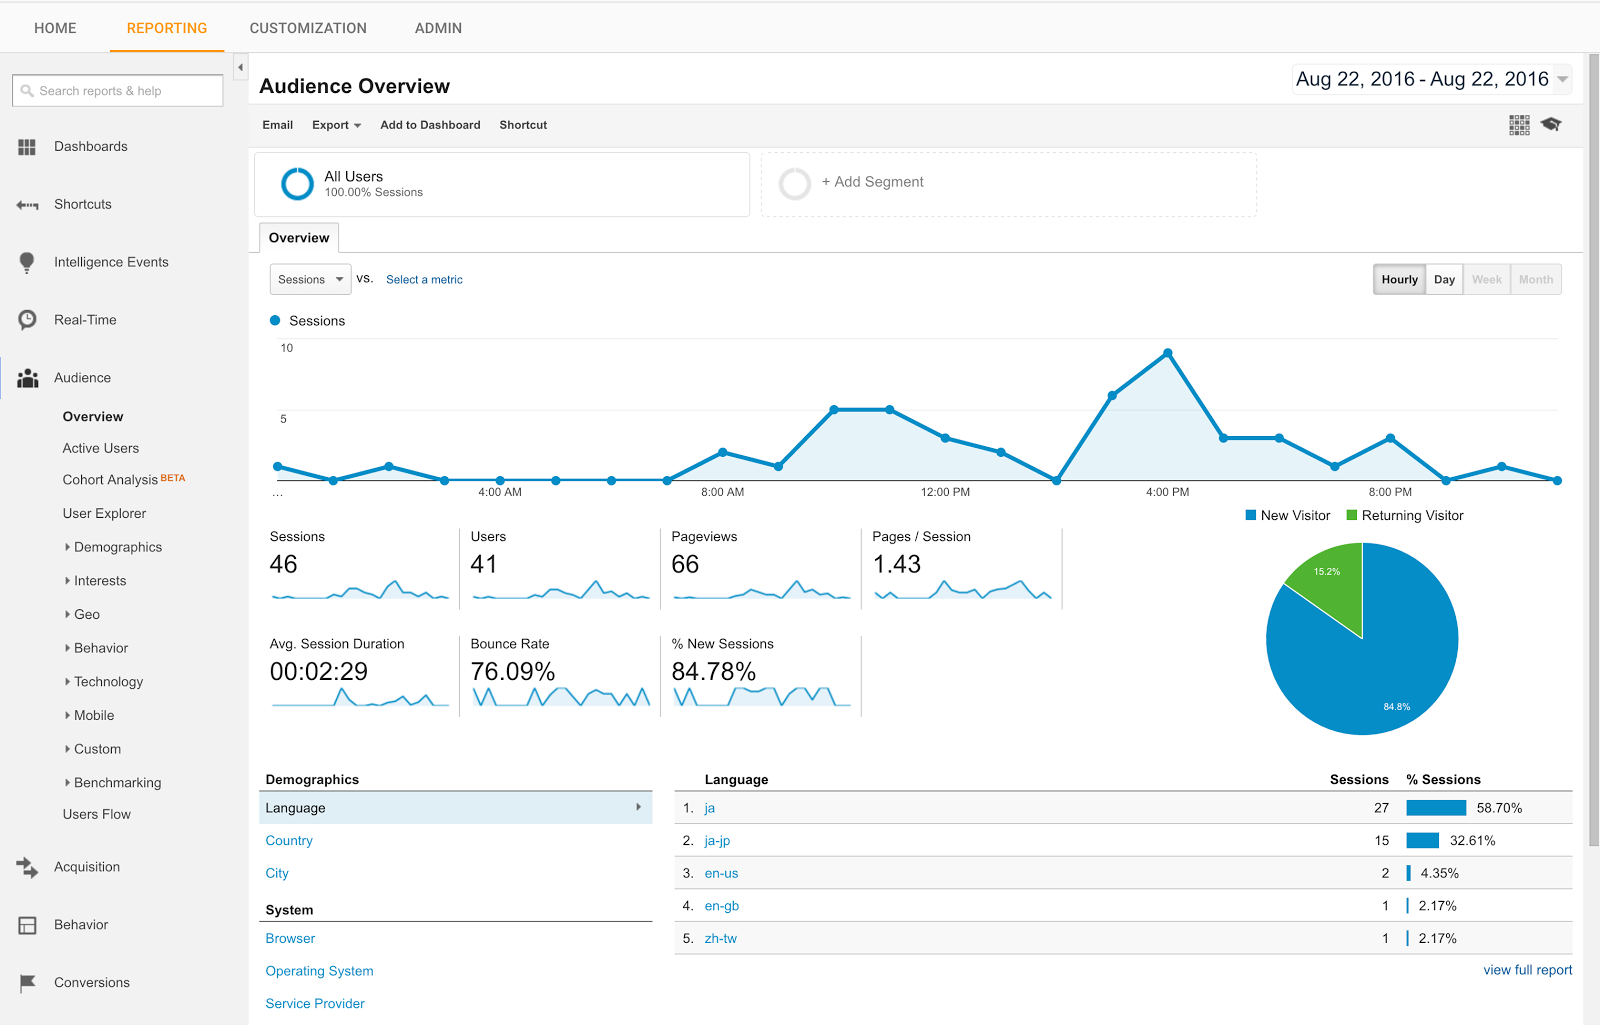Viewport: 1600px width, 1025px height.
Task: Open the Export menu
Action: click(336, 125)
